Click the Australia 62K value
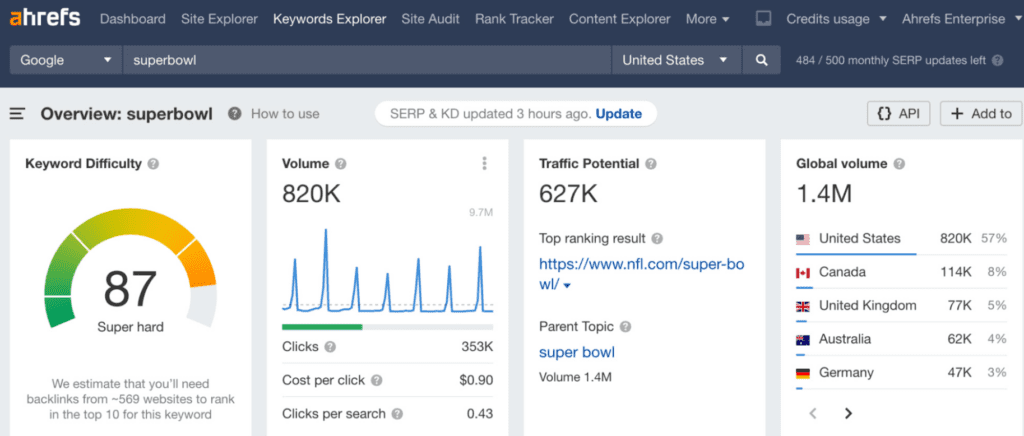The image size is (1024, 436). point(958,339)
